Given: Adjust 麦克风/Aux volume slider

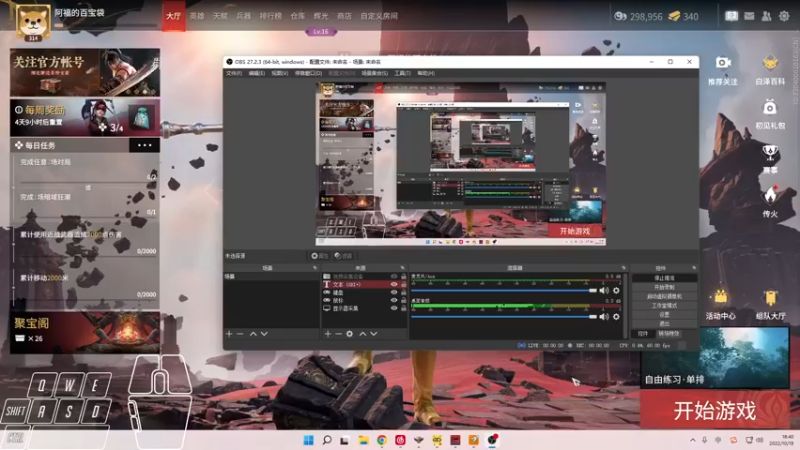Looking at the screenshot, I should pos(504,291).
